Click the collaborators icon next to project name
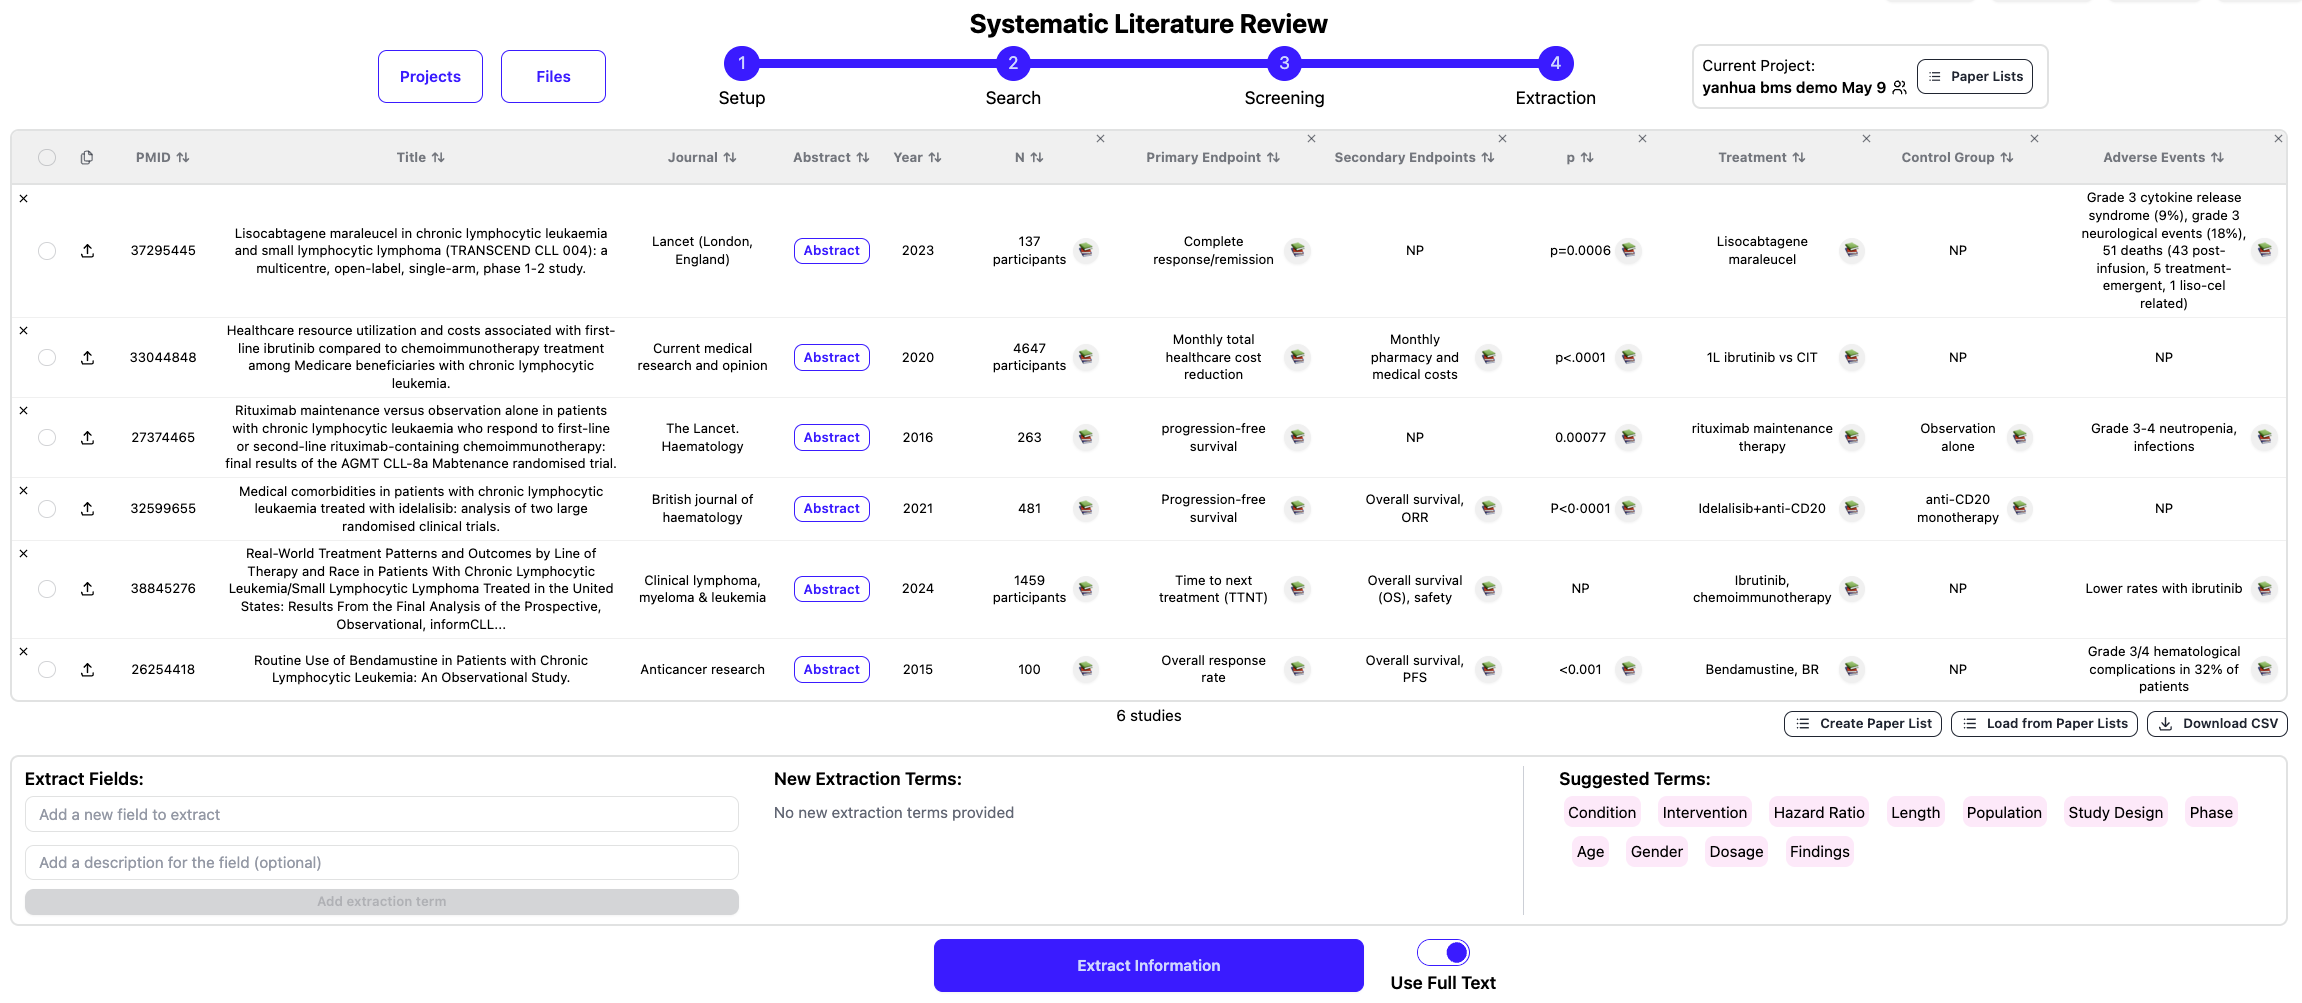The image size is (2302, 1003). pos(1899,88)
